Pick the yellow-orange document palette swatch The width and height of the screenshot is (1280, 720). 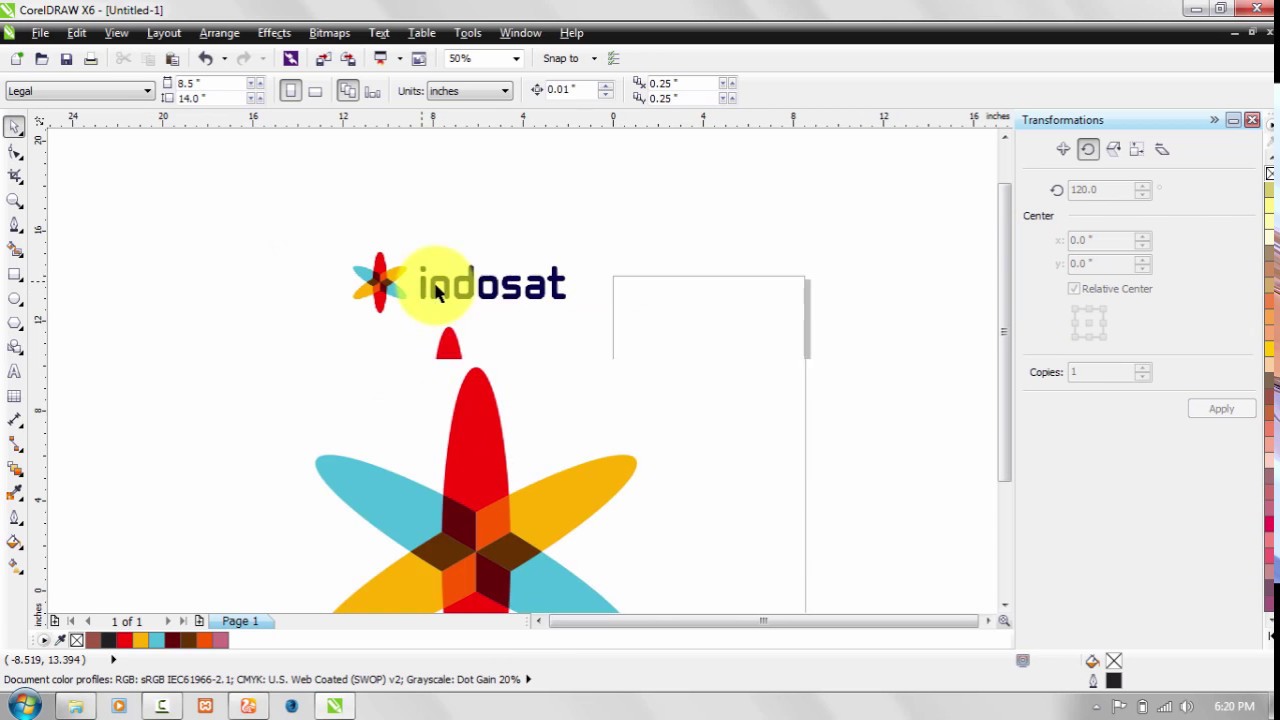point(141,640)
